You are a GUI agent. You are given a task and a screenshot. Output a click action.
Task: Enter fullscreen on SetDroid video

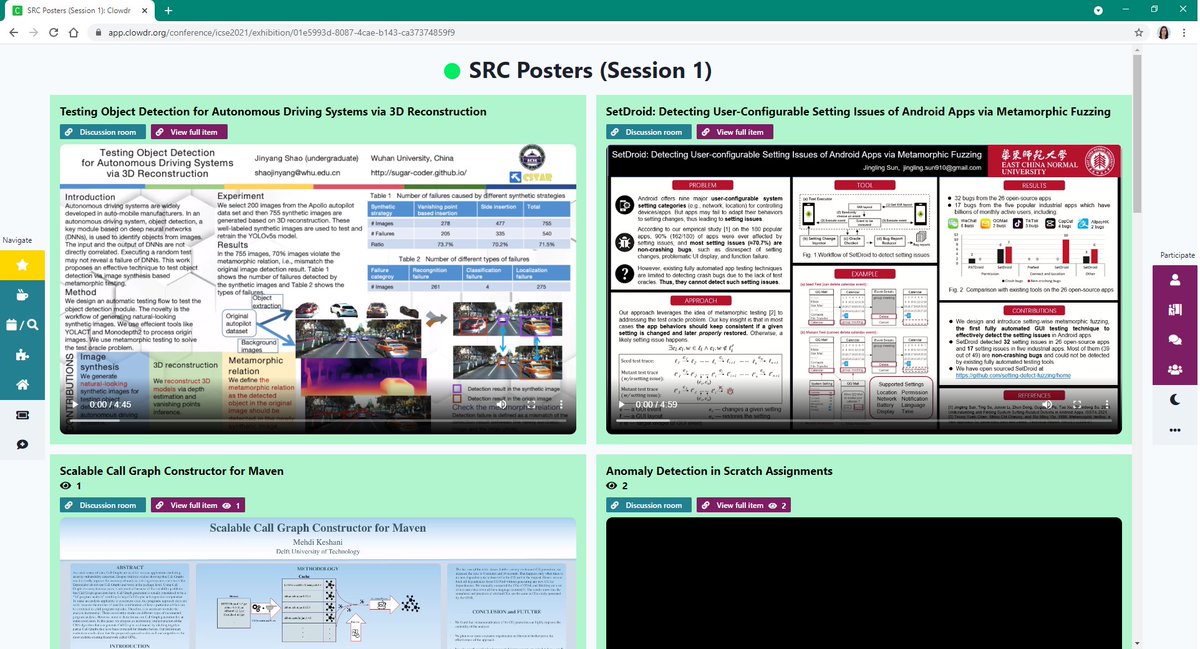pyautogui.click(x=1075, y=404)
